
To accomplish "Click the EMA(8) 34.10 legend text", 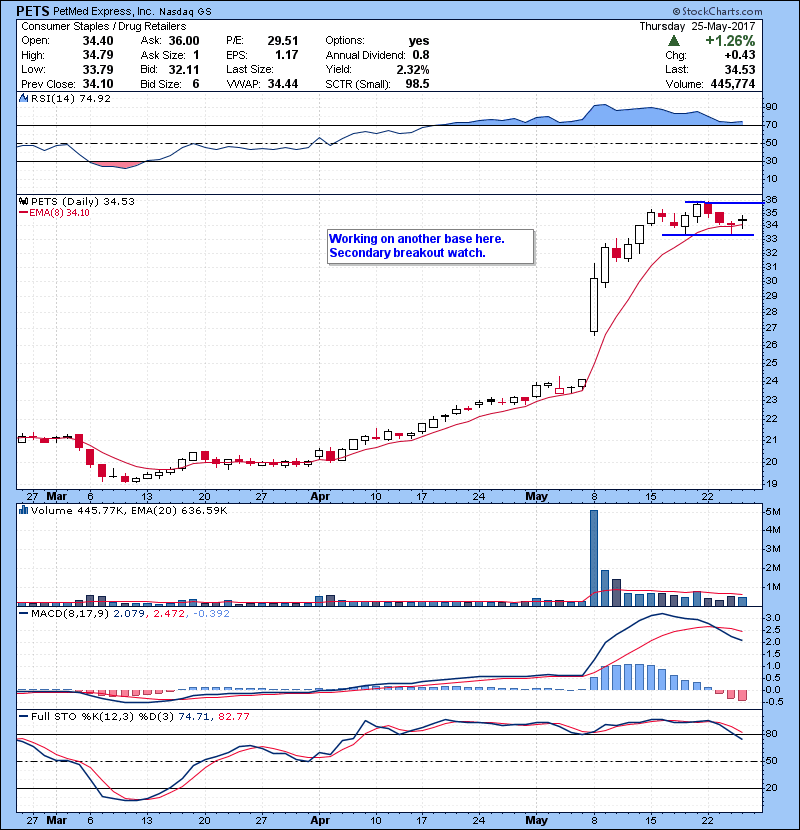I will coord(59,213).
